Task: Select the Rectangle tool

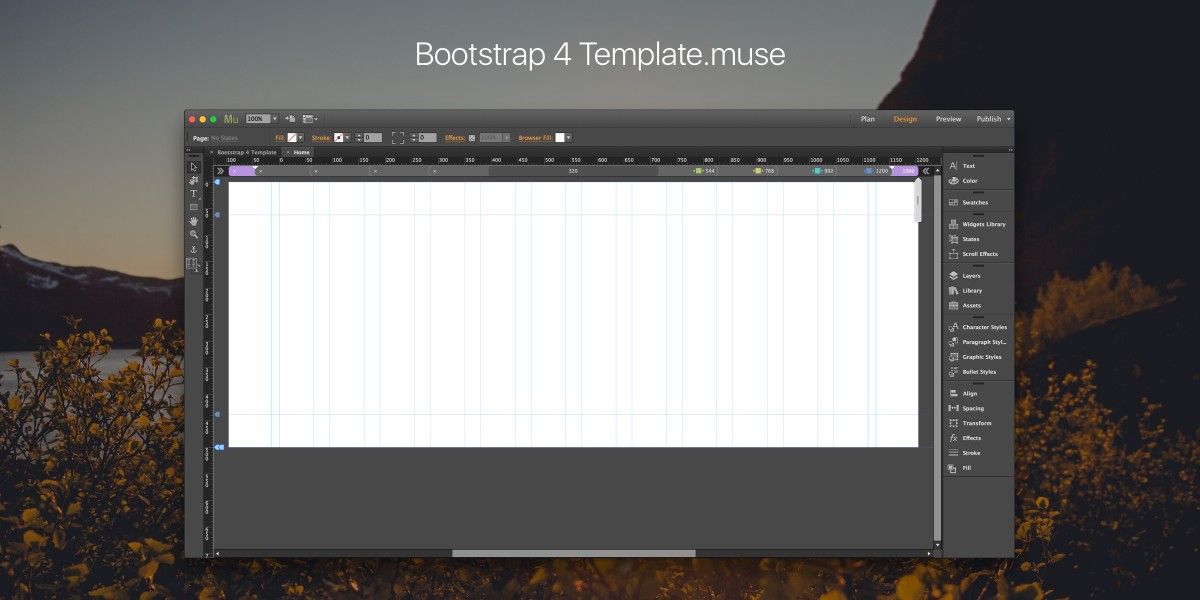Action: click(194, 207)
